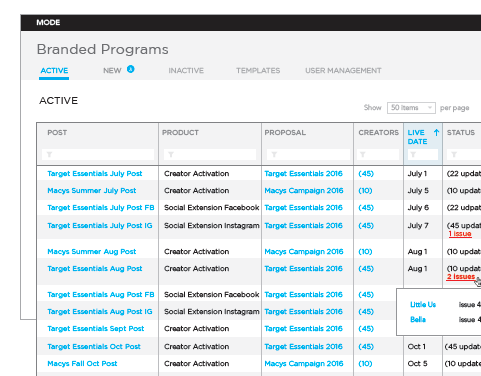Open the 50 items per page dropdown

point(411,108)
